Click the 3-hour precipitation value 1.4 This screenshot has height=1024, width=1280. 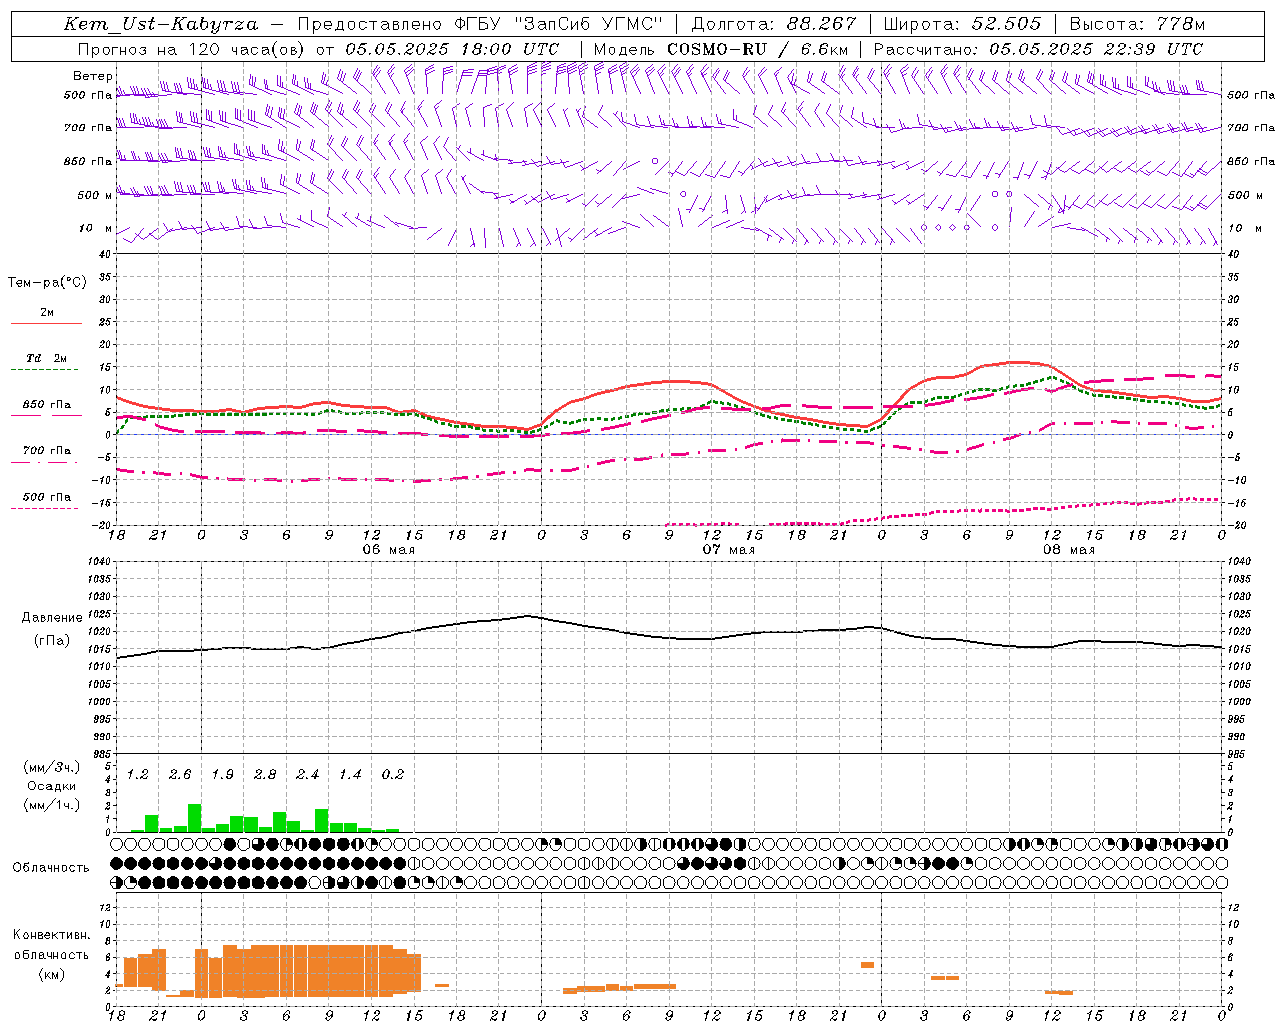[350, 775]
